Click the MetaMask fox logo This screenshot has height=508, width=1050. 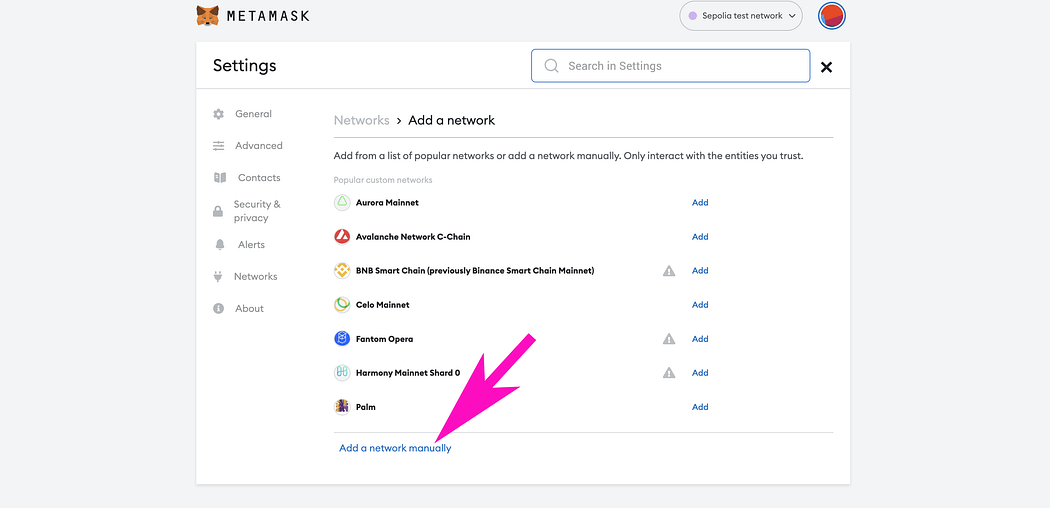coord(208,15)
